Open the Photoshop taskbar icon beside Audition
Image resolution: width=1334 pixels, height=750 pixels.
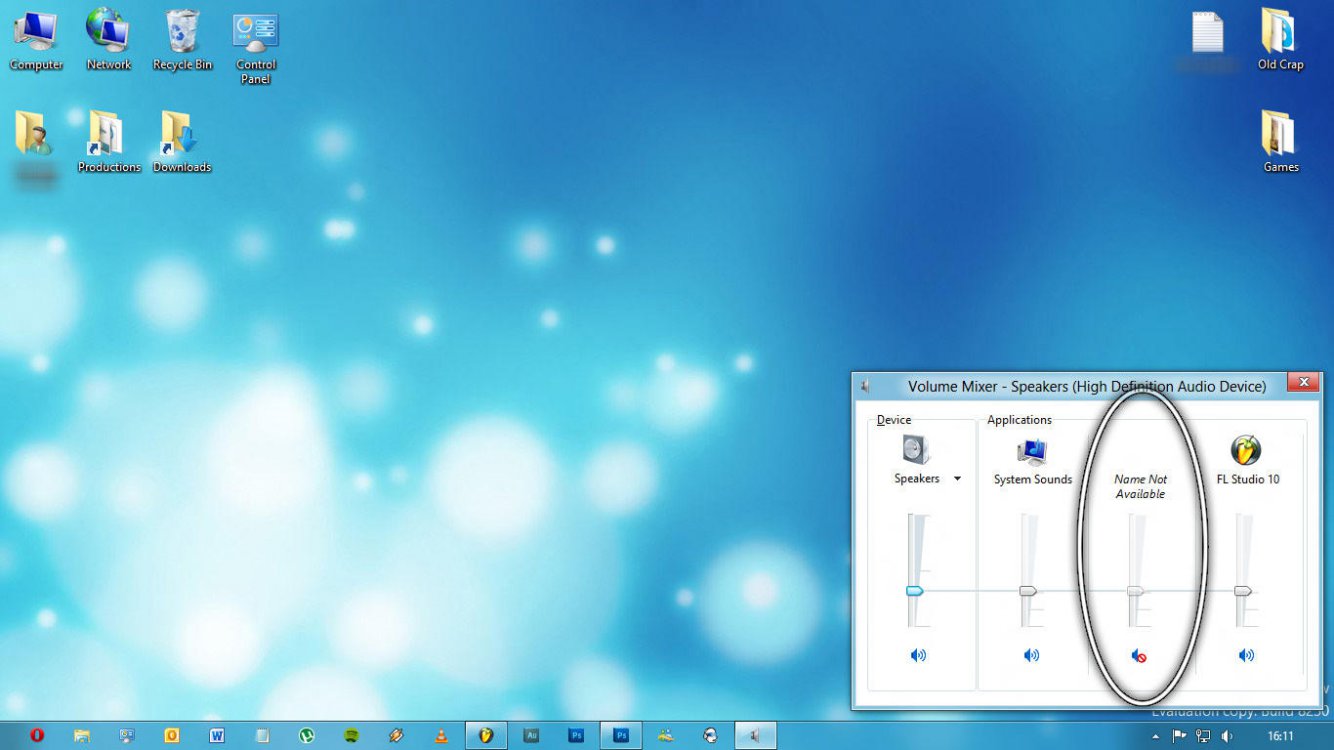[x=576, y=735]
